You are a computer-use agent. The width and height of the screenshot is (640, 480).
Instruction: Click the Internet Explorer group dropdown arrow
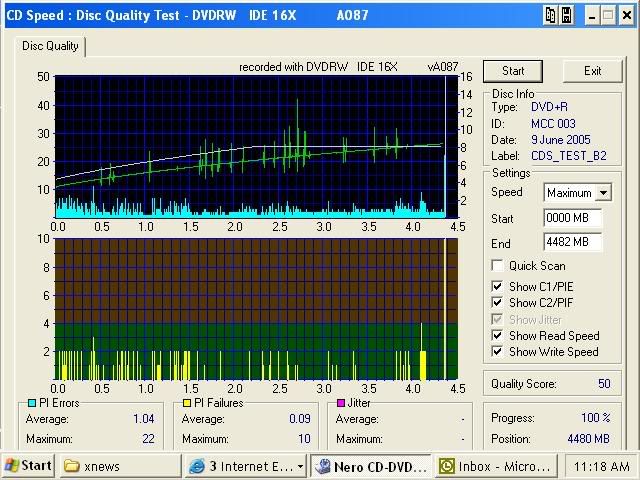300,466
